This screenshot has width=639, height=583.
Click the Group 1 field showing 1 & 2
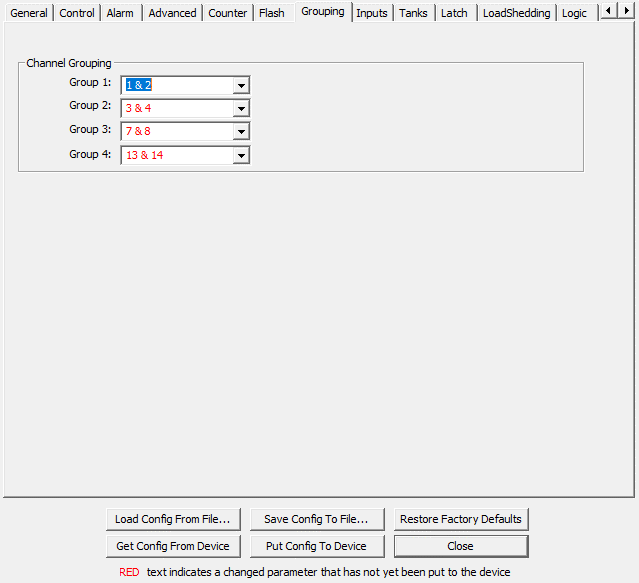click(176, 86)
